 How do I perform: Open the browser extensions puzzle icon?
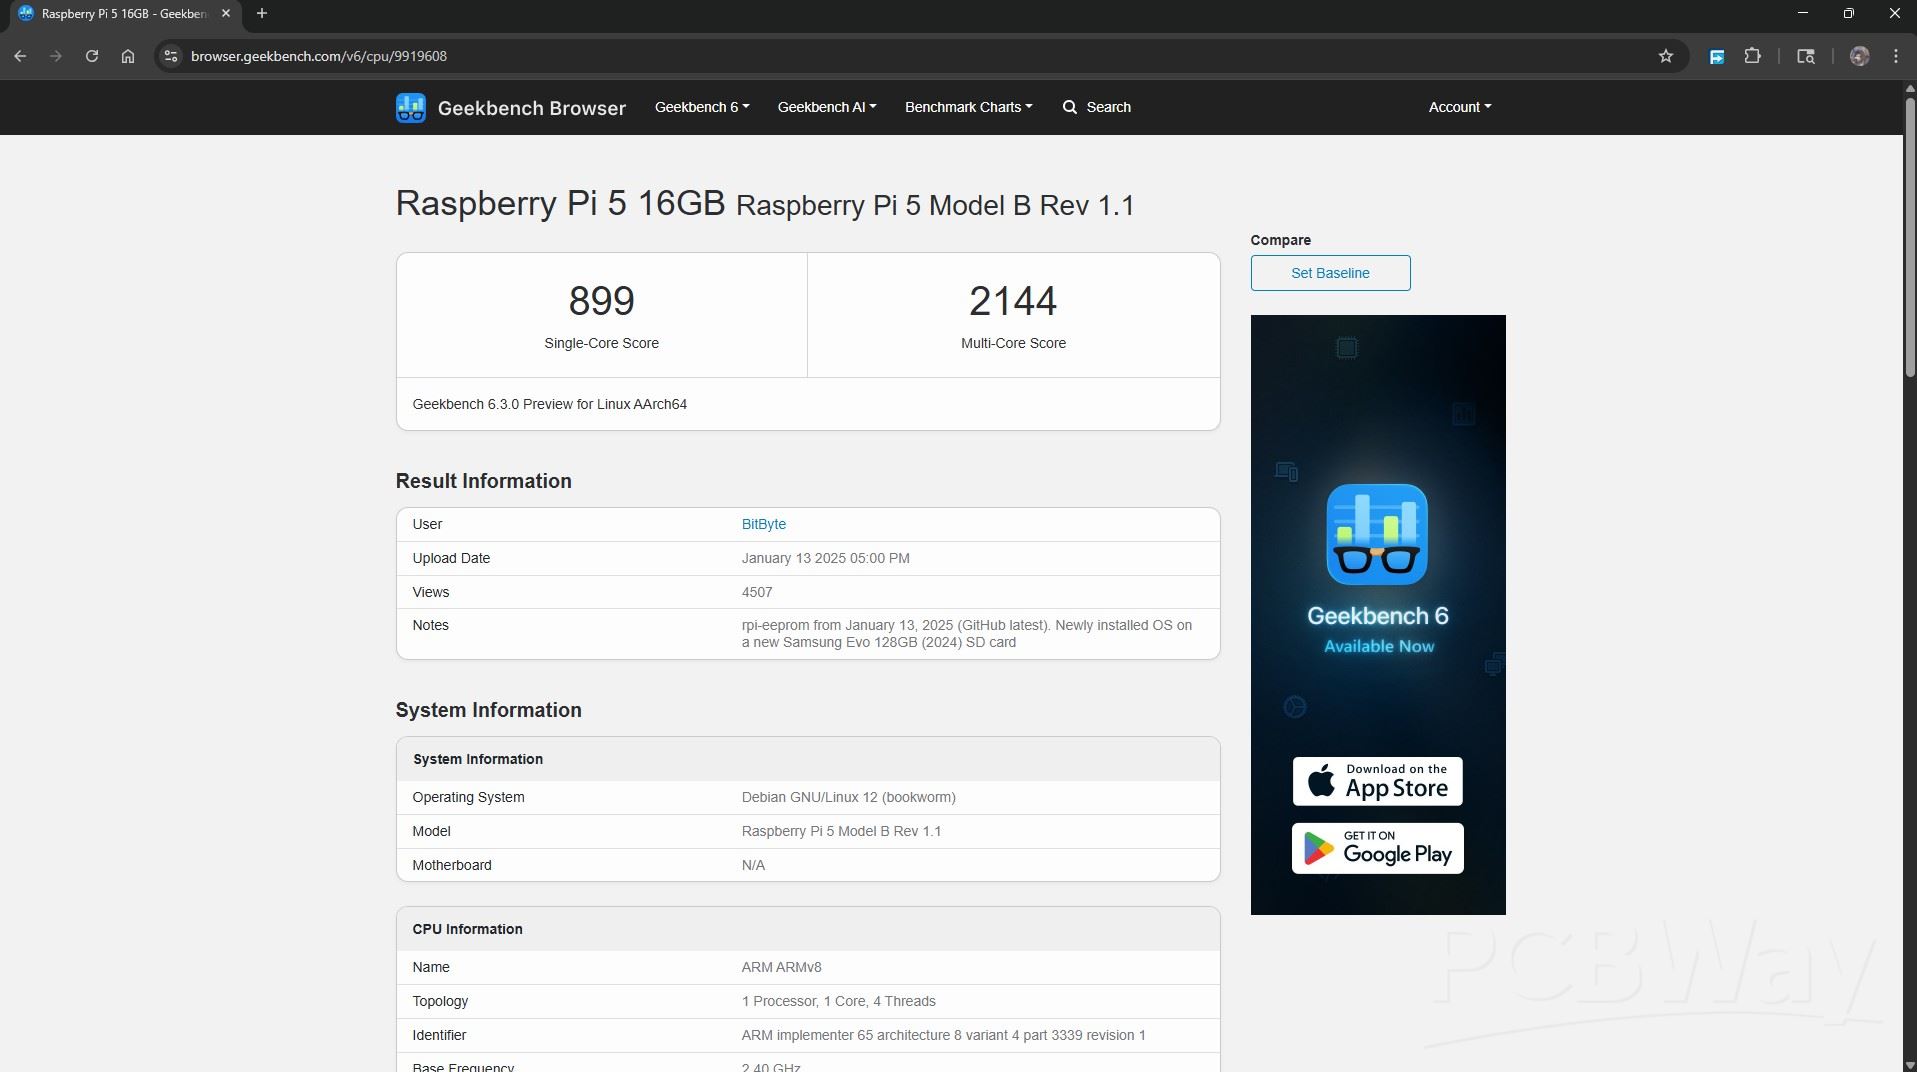(1752, 56)
